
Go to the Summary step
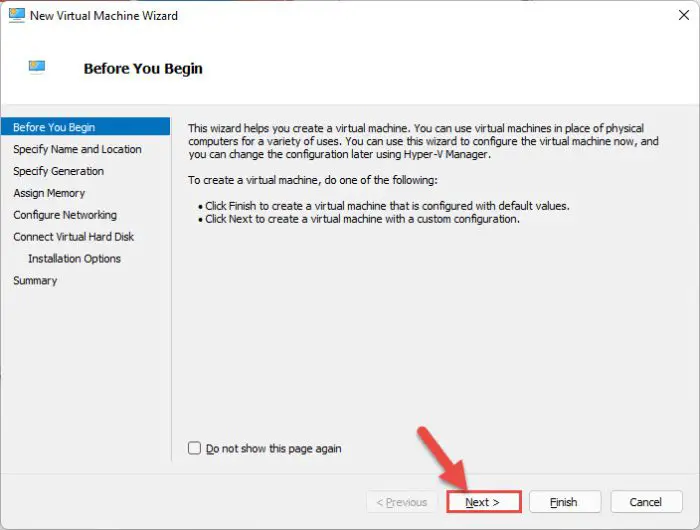[x=35, y=281]
